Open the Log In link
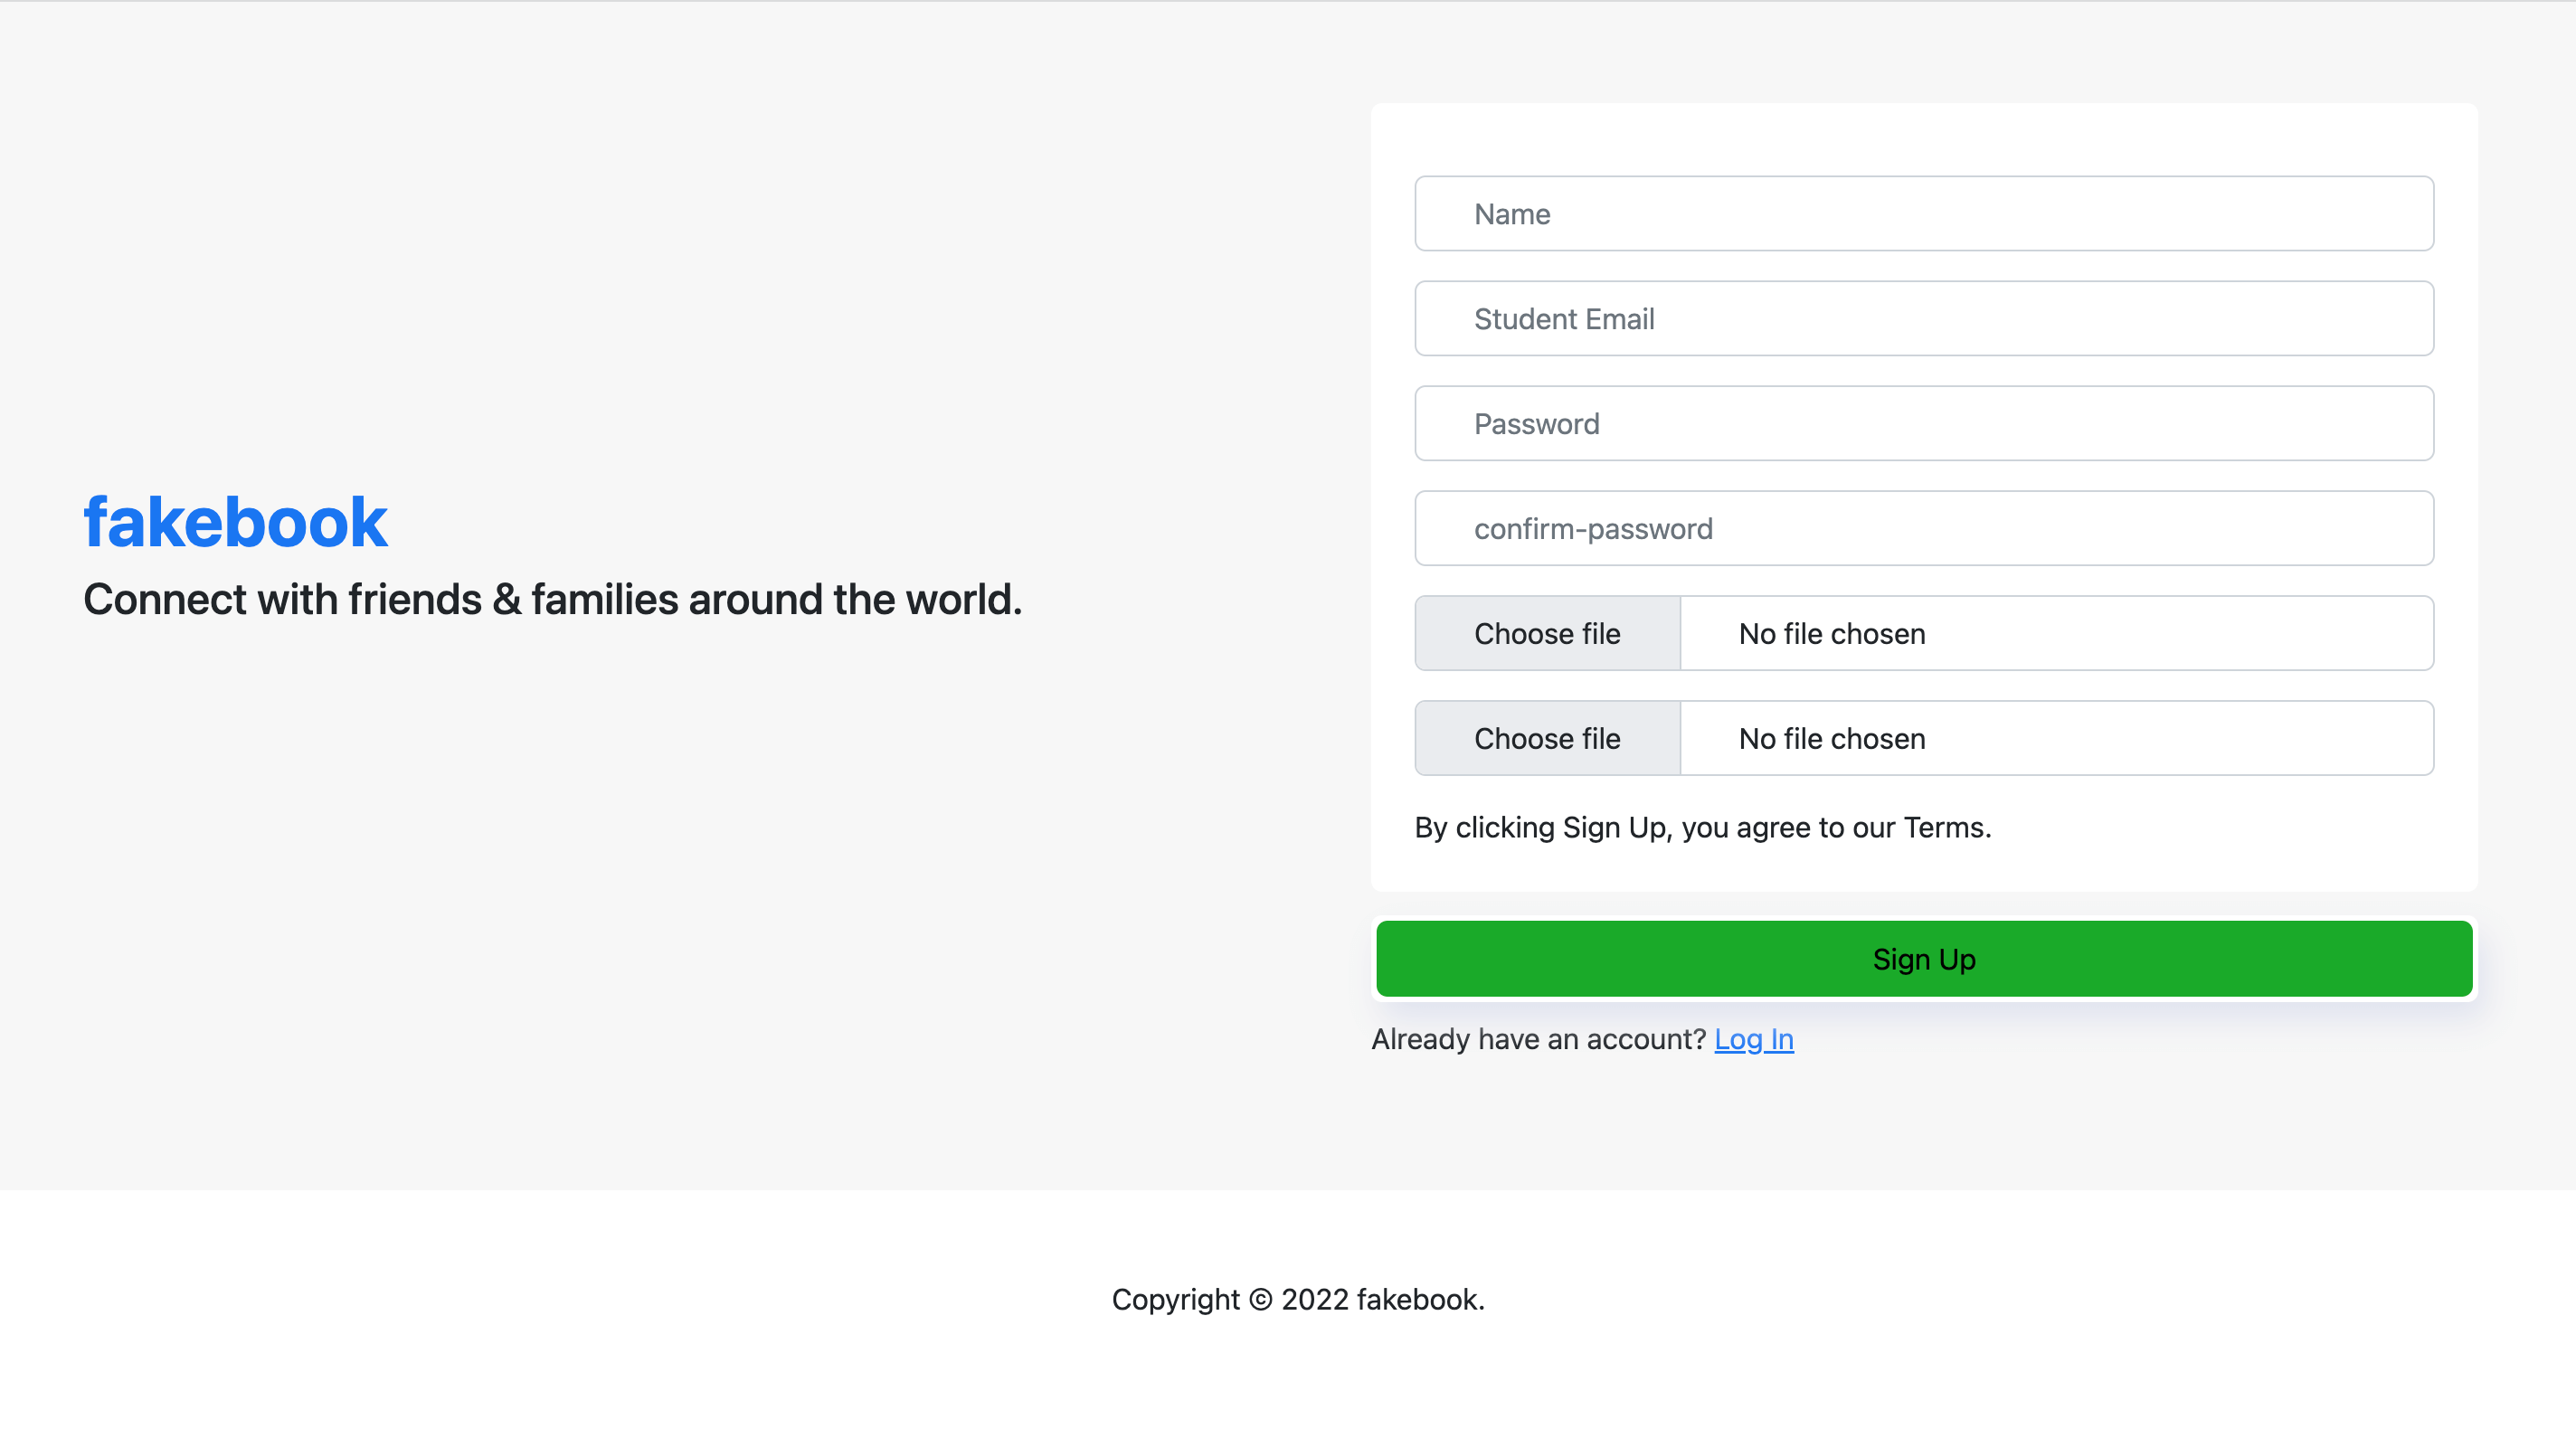This screenshot has width=2576, height=1429. (x=1753, y=1040)
